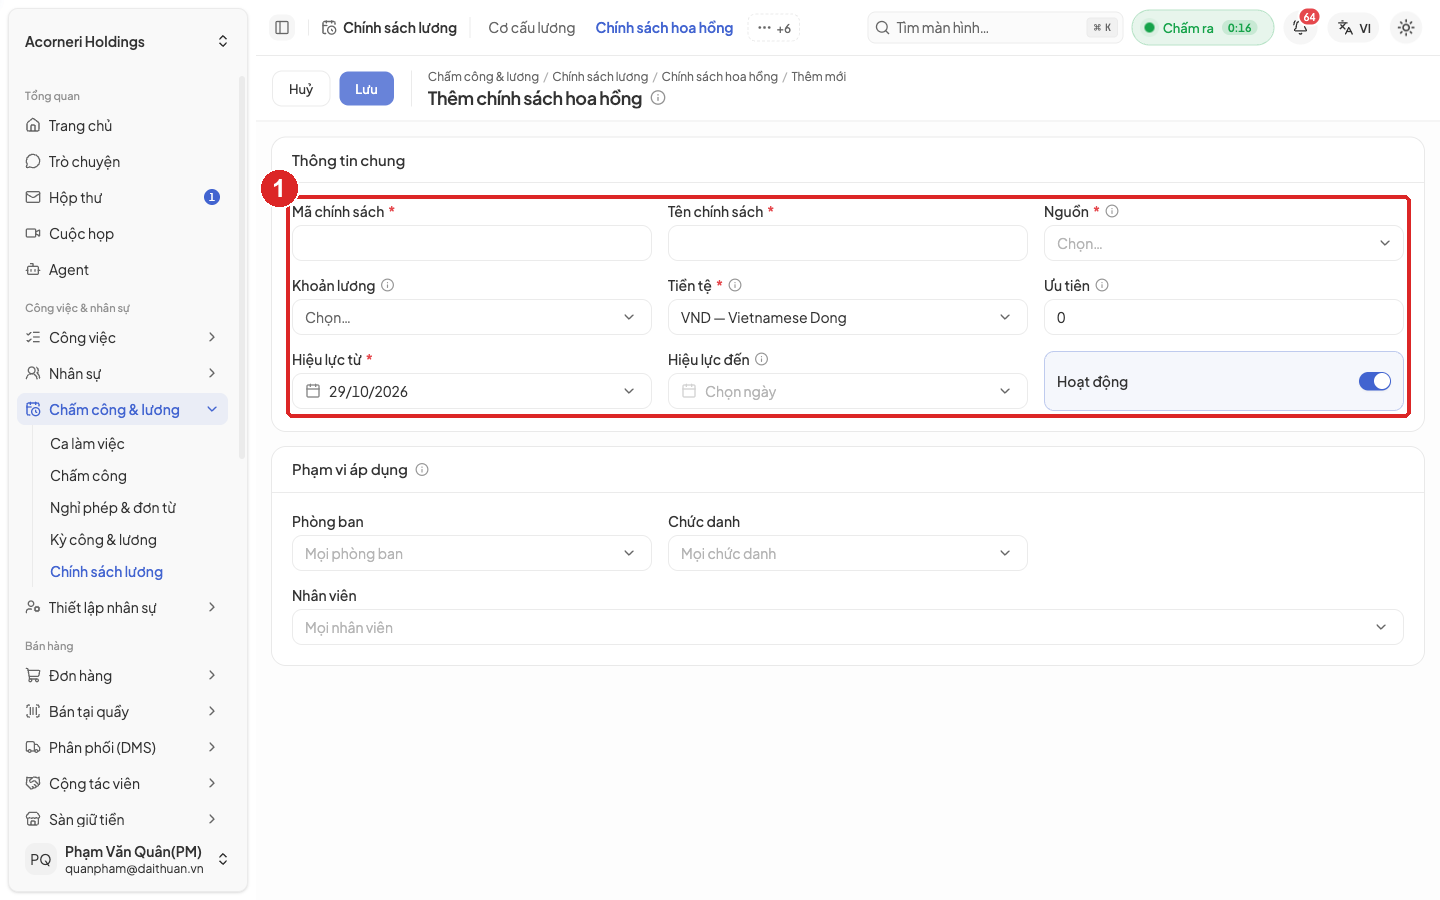Image resolution: width=1440 pixels, height=900 pixels.
Task: Open the notifications bell
Action: pyautogui.click(x=1301, y=28)
